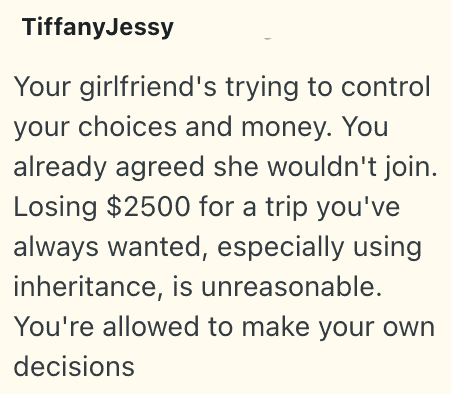Screen dimensions: 451x394
Task: Open the TiffanyJessy user profile
Action: click(98, 27)
